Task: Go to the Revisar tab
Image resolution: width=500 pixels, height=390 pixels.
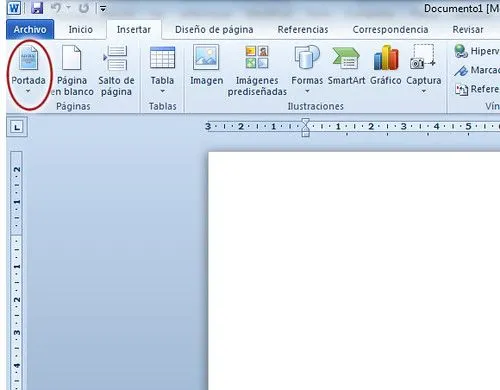Action: pyautogui.click(x=468, y=29)
